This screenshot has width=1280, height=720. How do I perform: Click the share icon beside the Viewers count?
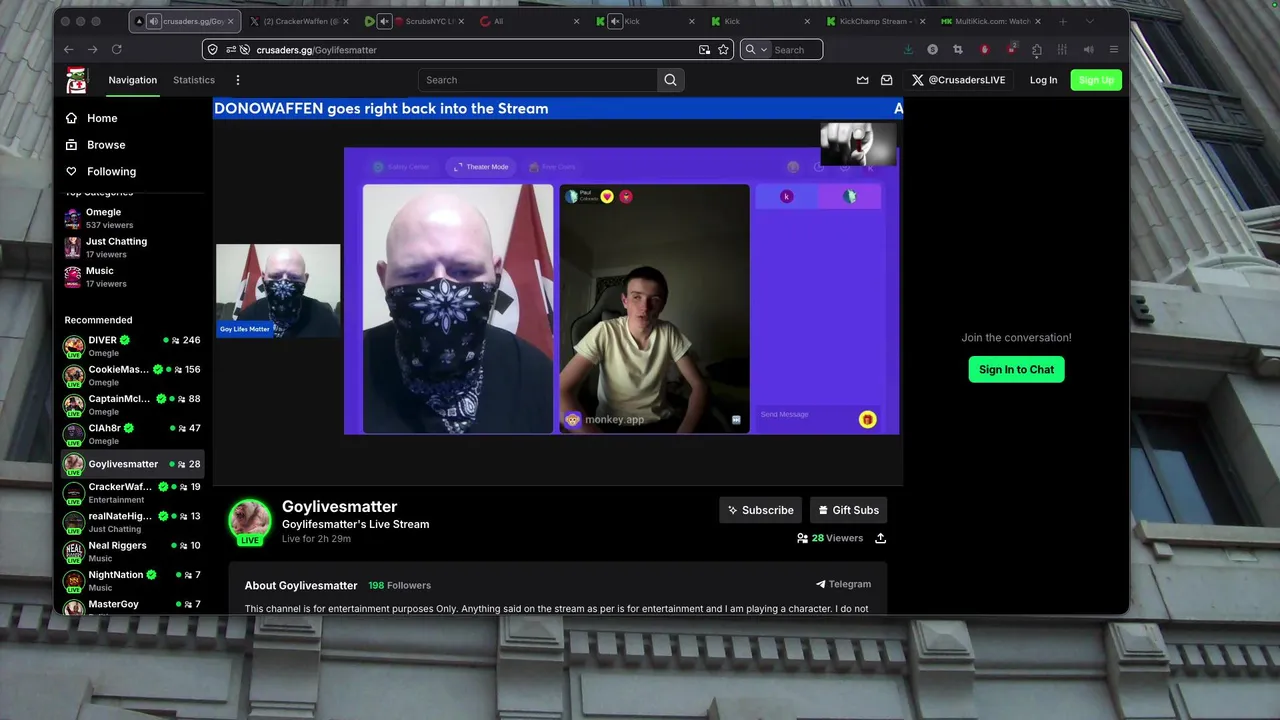coord(880,538)
